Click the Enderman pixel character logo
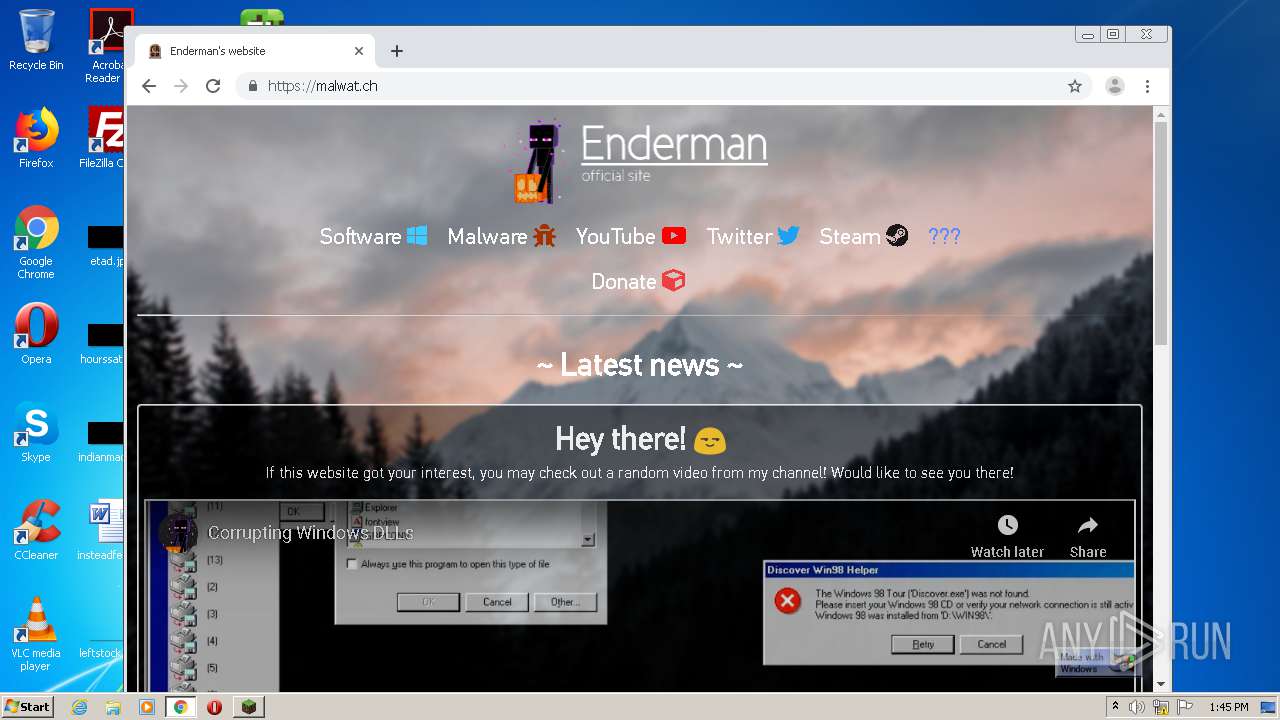Image resolution: width=1280 pixels, height=720 pixels. (x=539, y=163)
